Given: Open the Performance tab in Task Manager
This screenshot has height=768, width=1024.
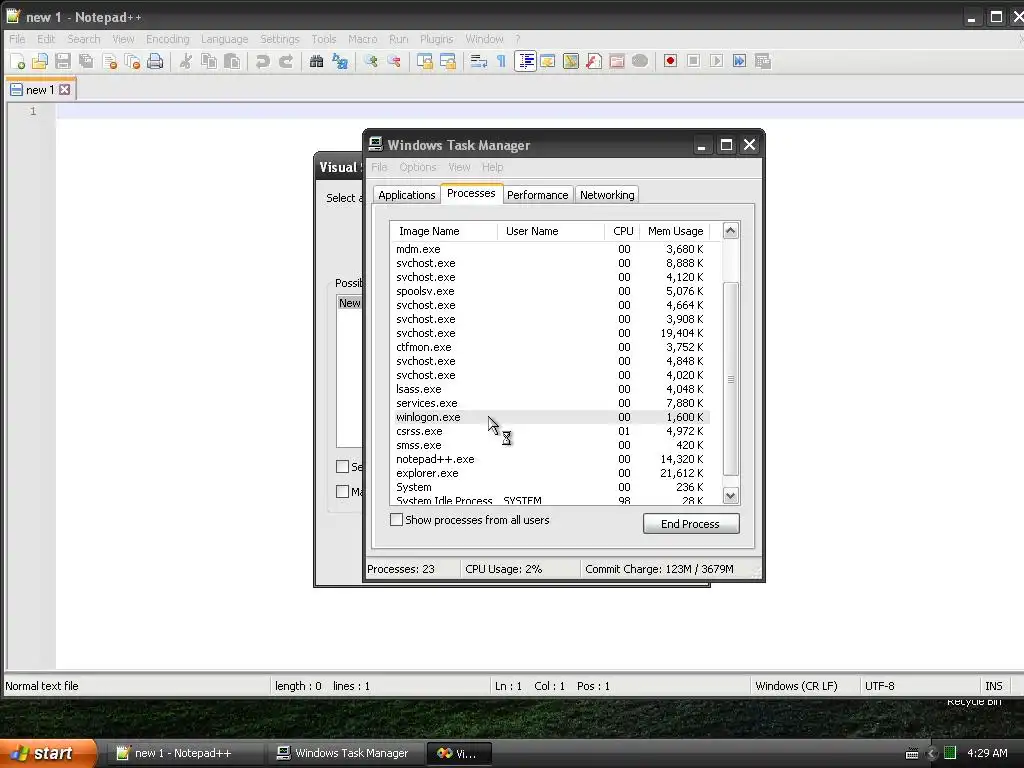Looking at the screenshot, I should [x=537, y=195].
